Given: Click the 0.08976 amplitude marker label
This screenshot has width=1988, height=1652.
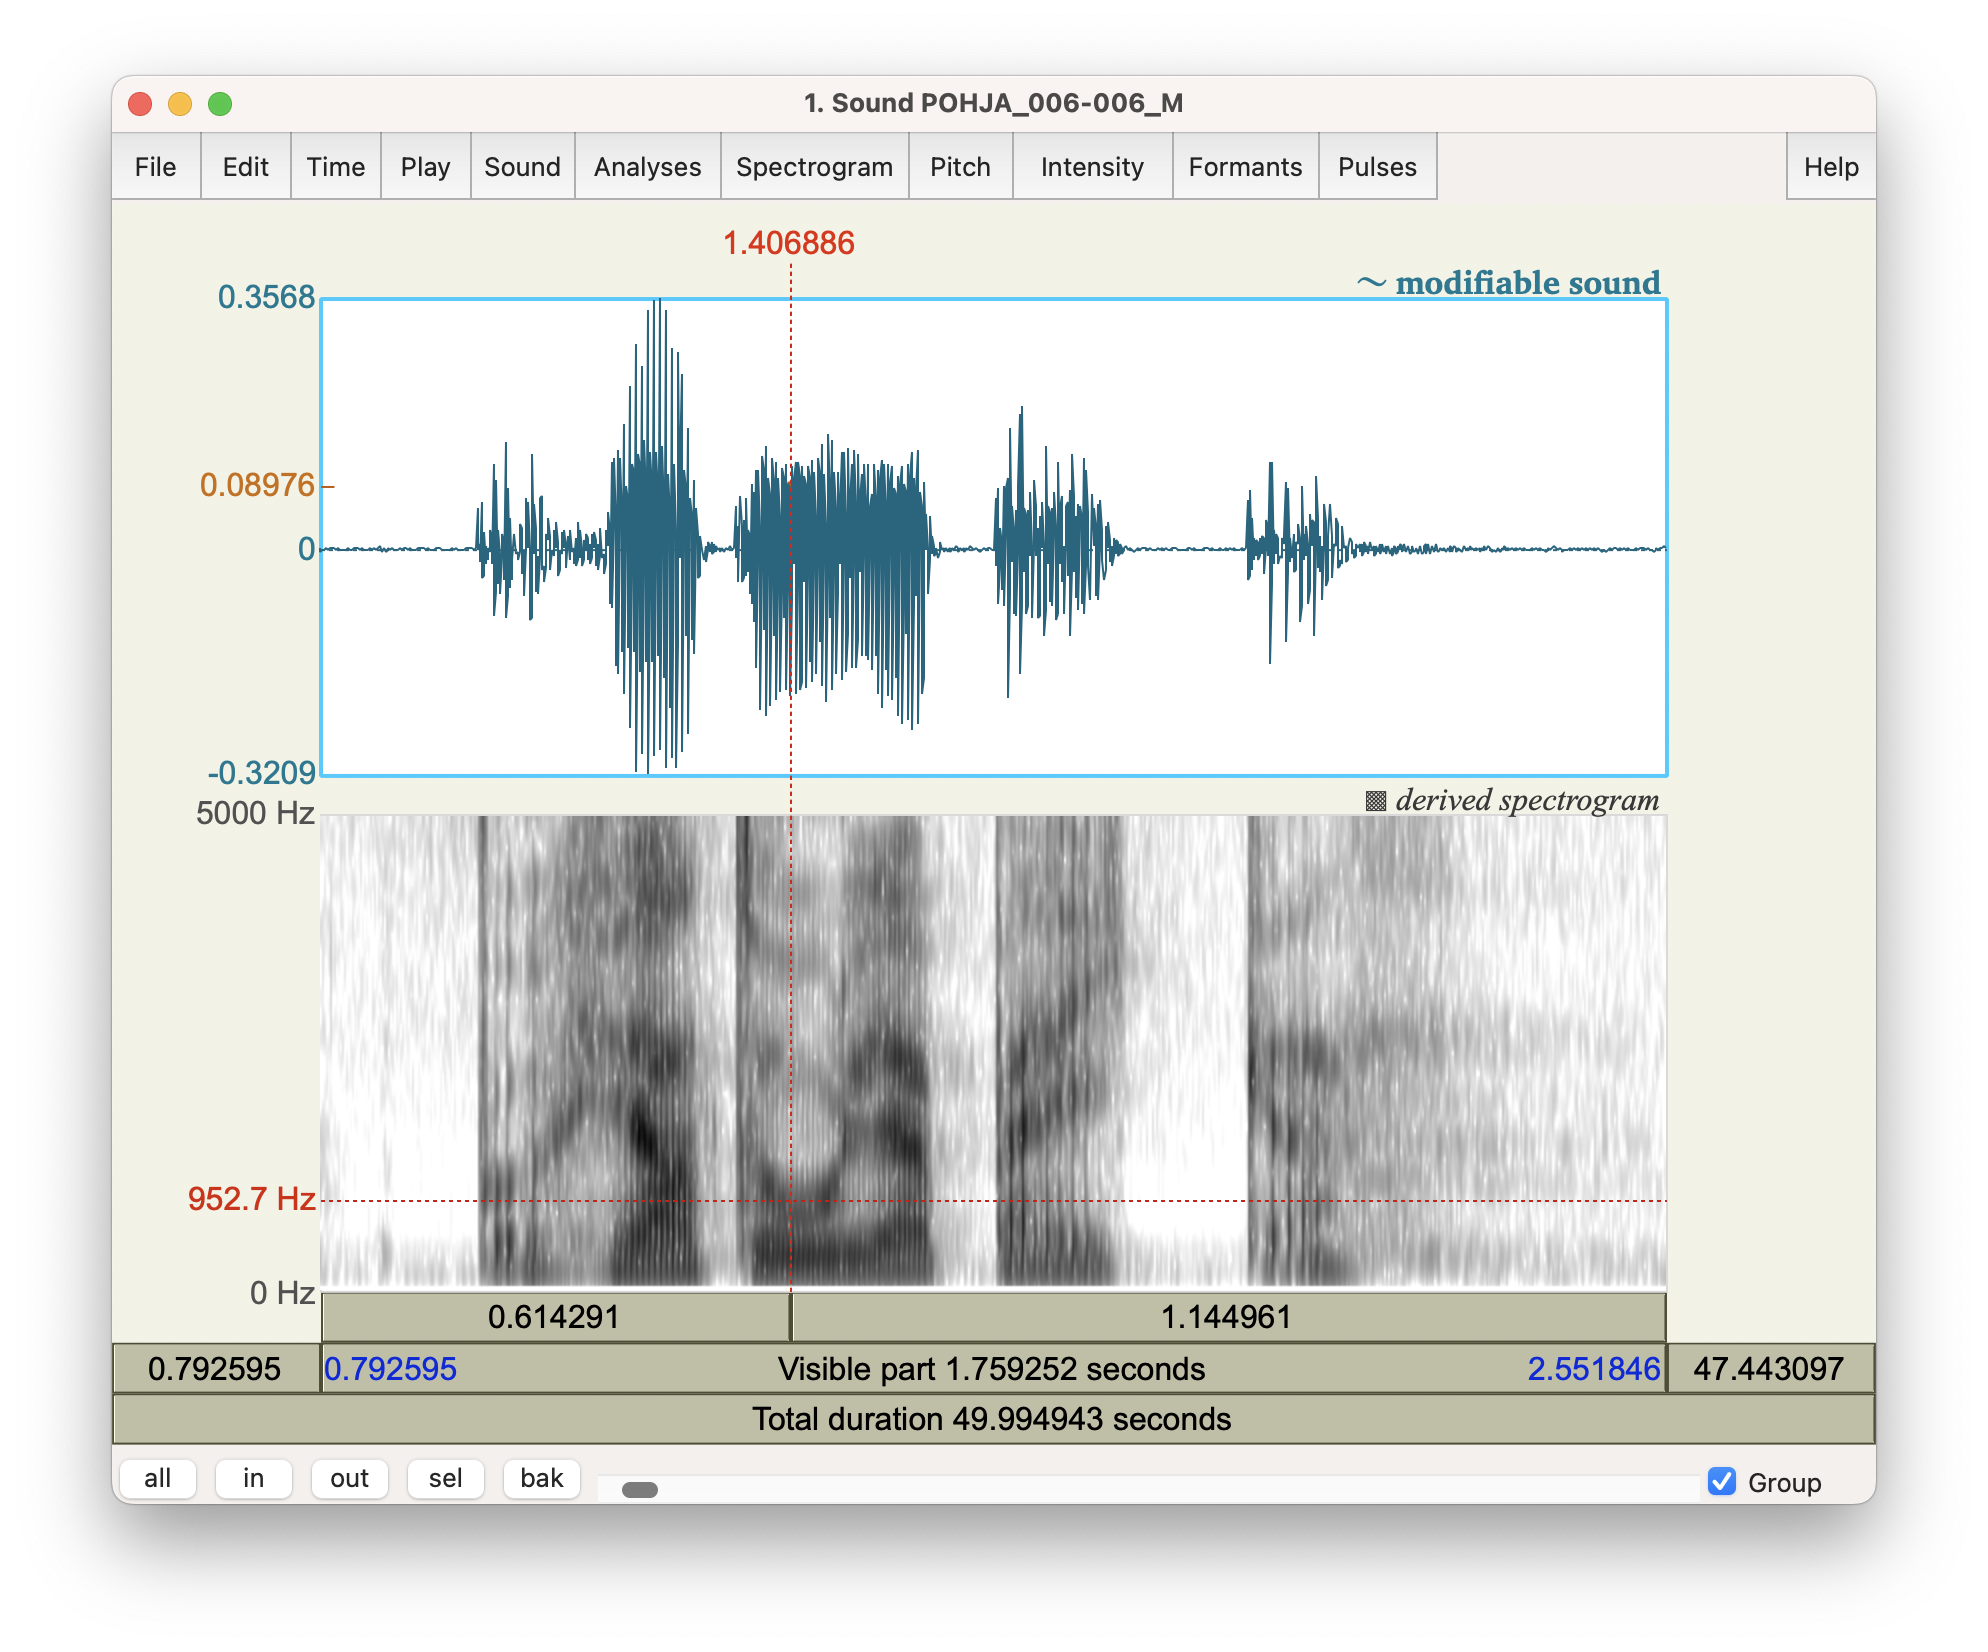Looking at the screenshot, I should pyautogui.click(x=258, y=485).
